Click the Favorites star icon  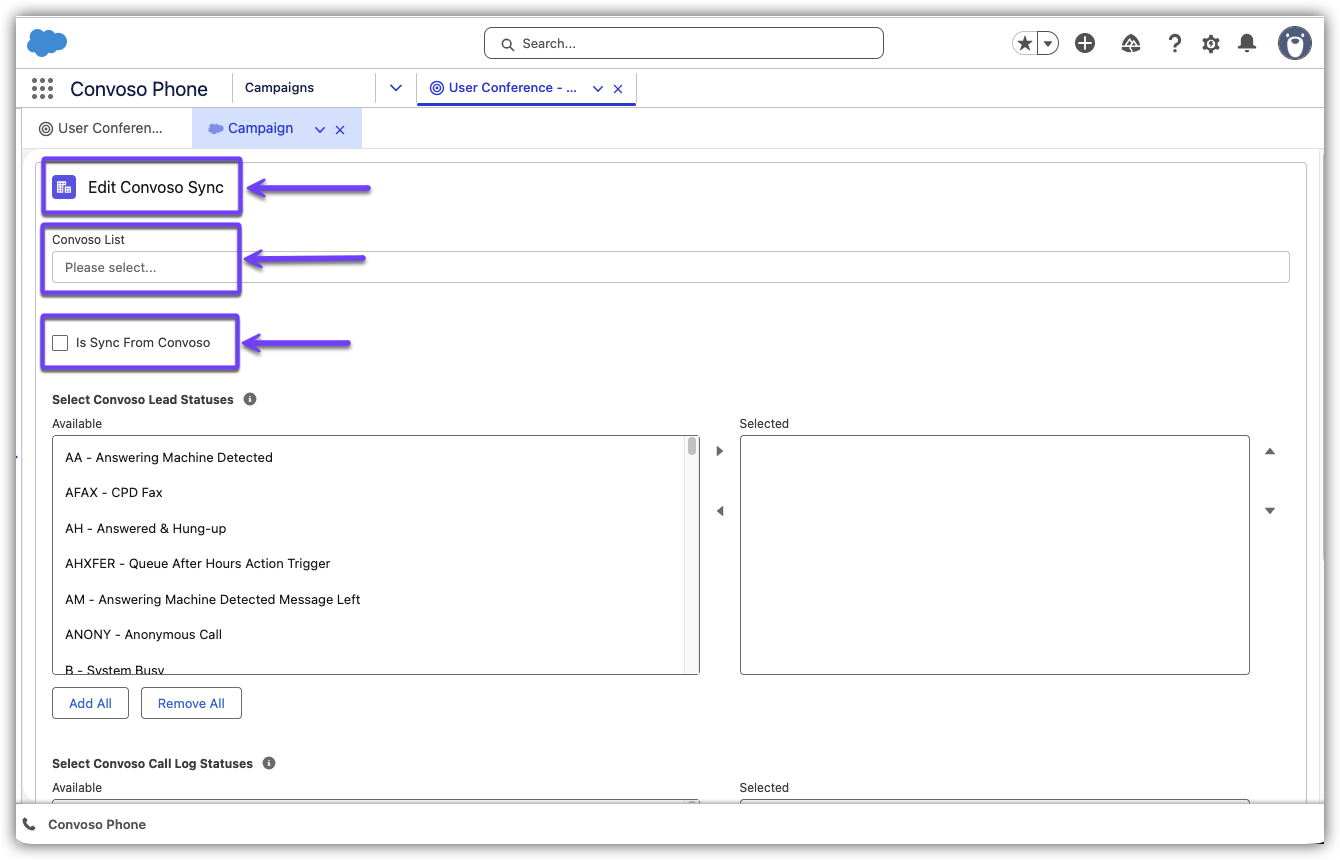tap(1024, 43)
